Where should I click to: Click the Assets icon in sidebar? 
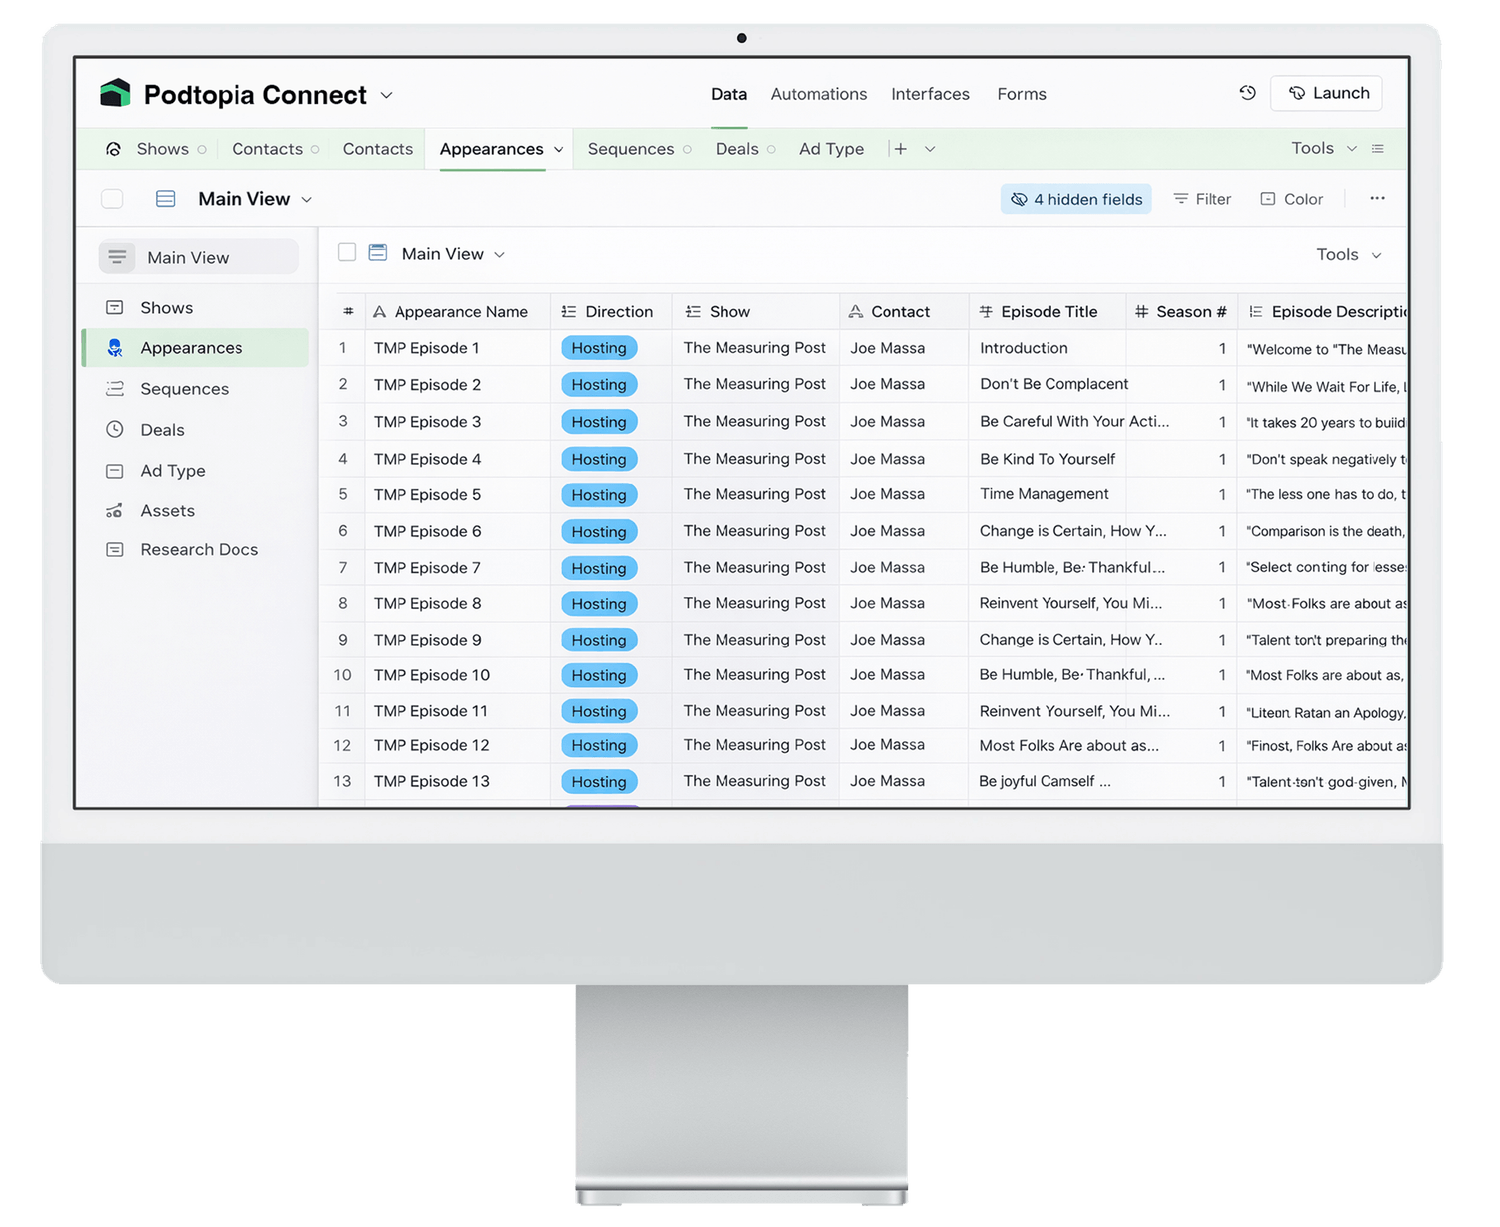pyautogui.click(x=115, y=511)
